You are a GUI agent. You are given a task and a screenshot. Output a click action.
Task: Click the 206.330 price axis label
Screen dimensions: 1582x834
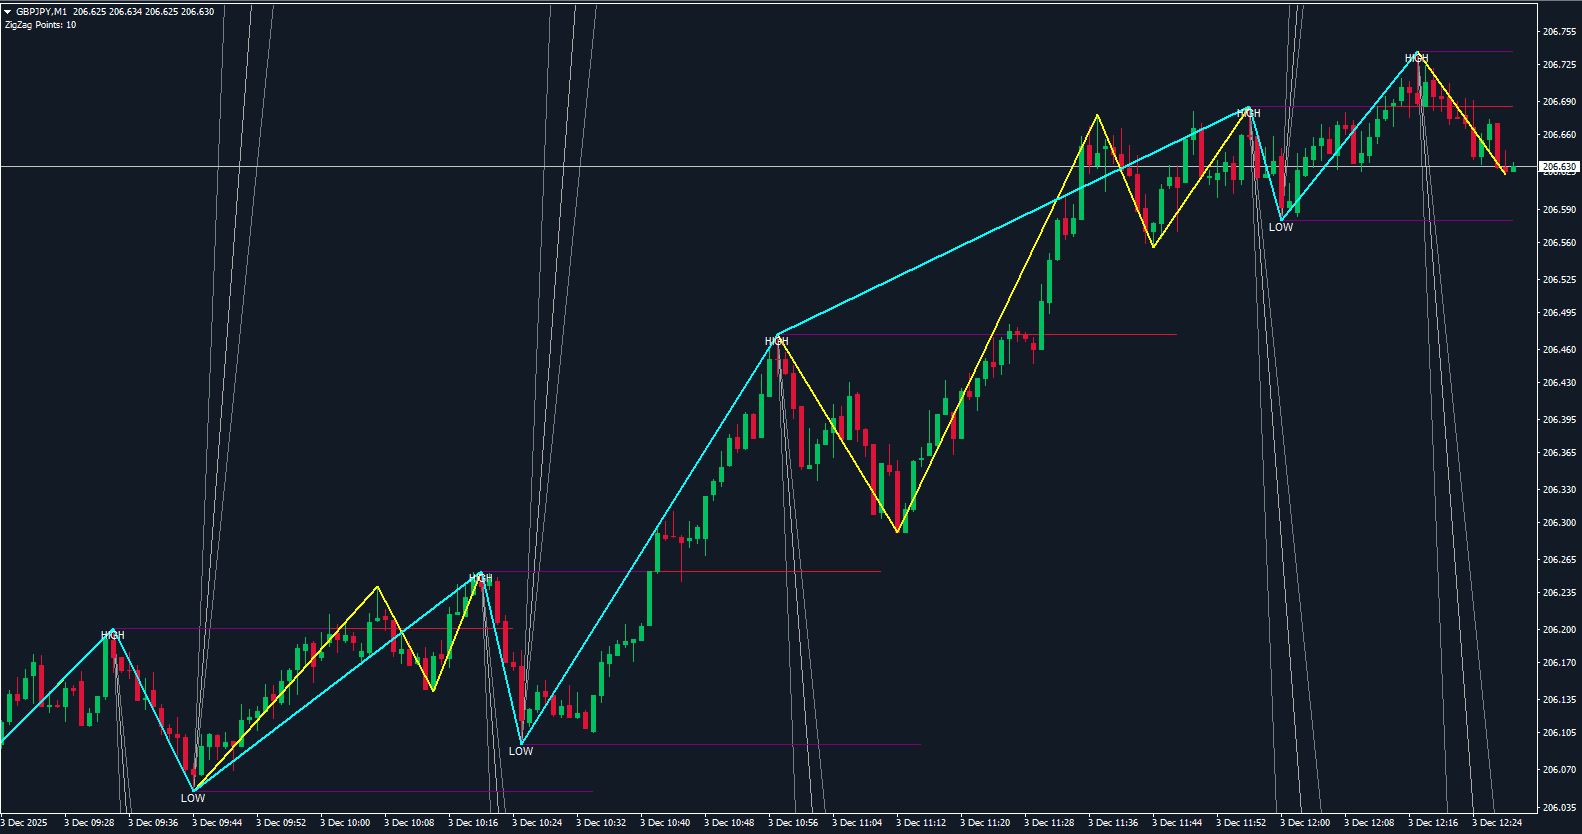1559,490
